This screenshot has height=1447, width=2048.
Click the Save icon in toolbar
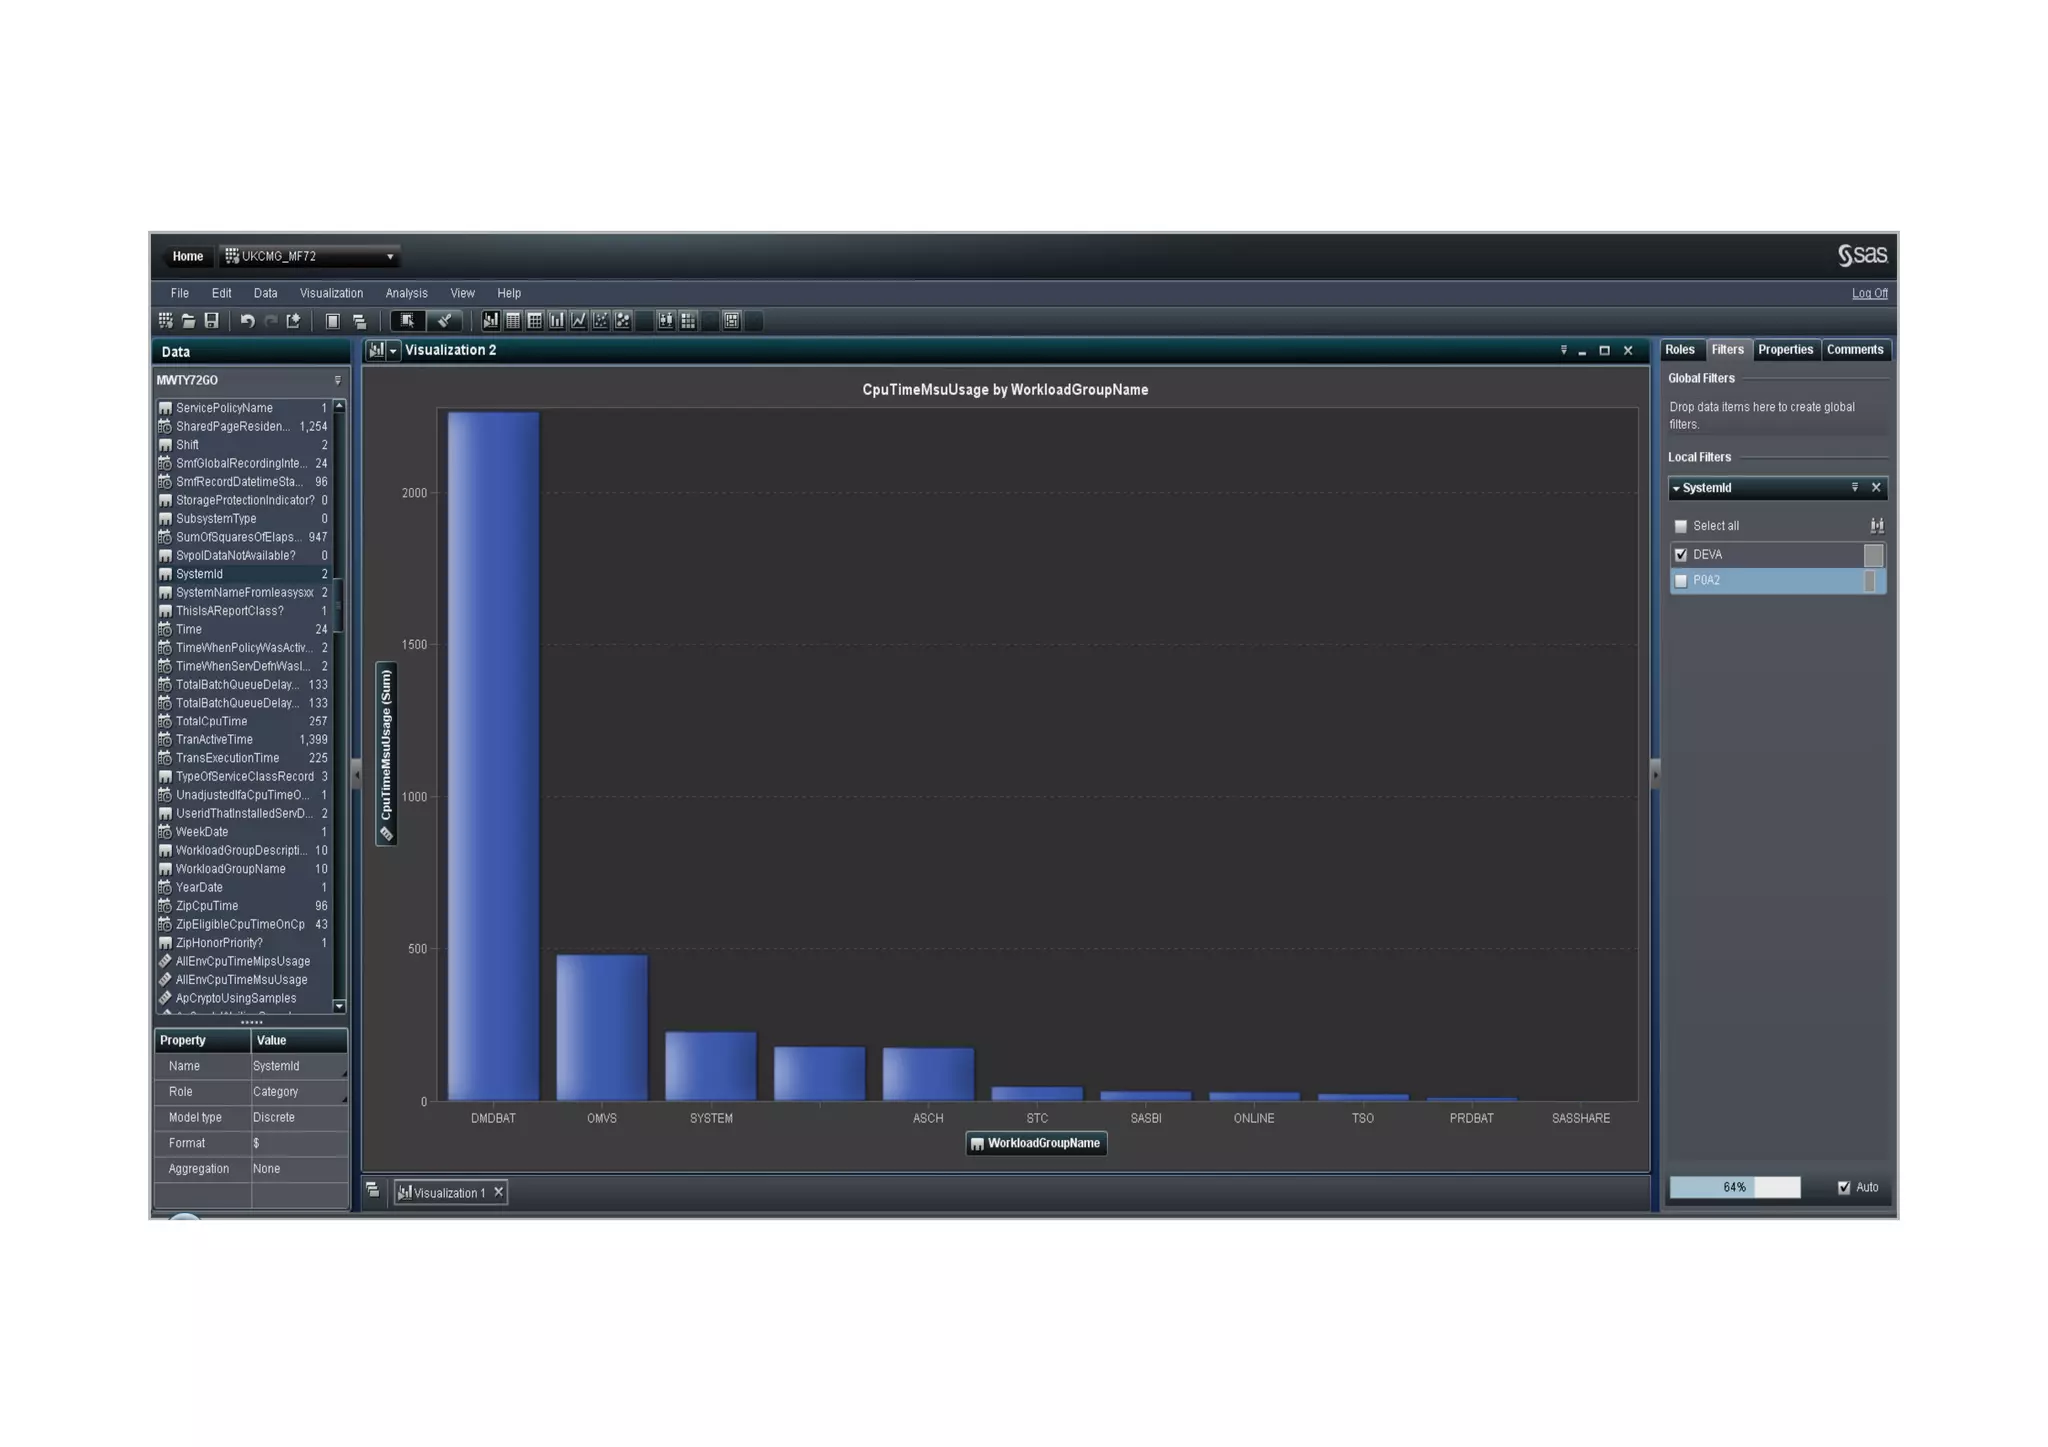pos(211,321)
